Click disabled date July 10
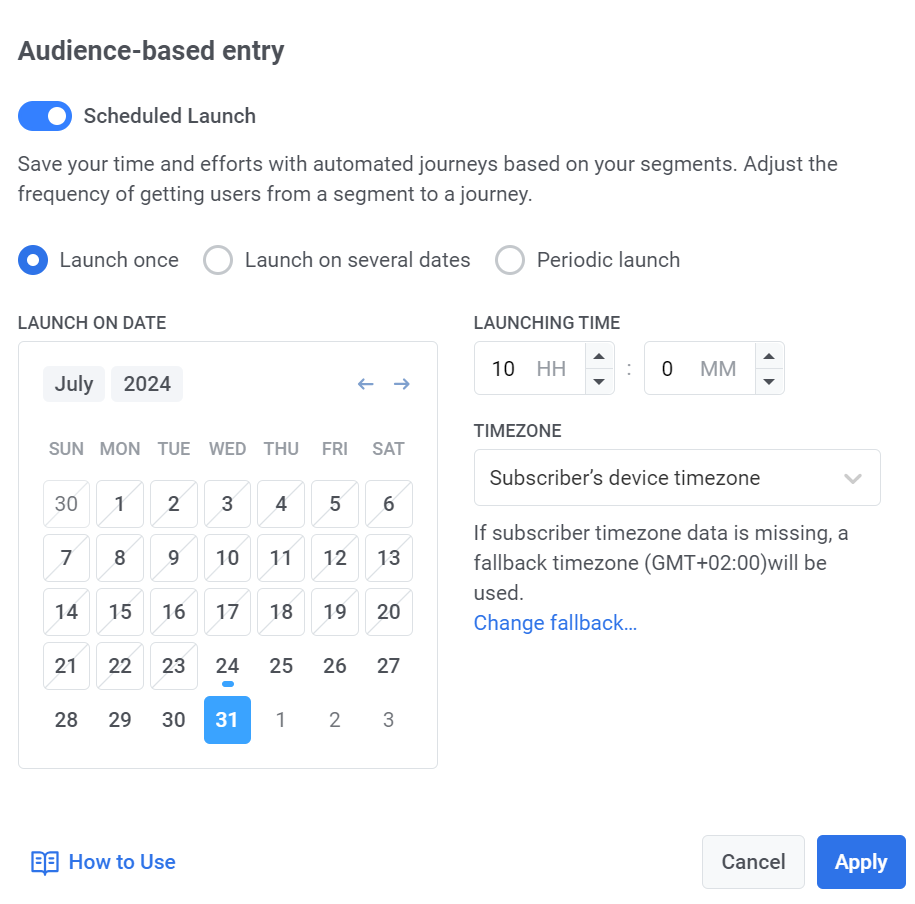Screen dimensions: 915x904 click(228, 558)
